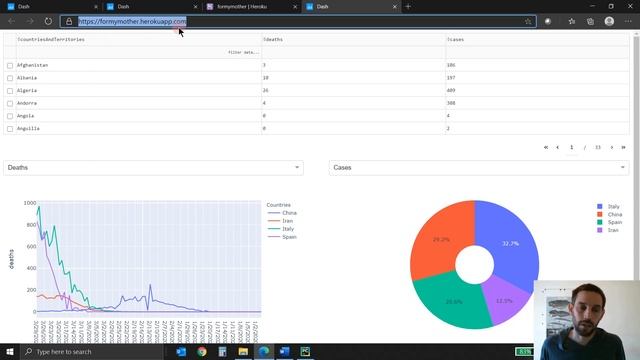The height and width of the screenshot is (360, 640).
Task: Launch Outlook from the taskbar
Action: tap(181, 351)
